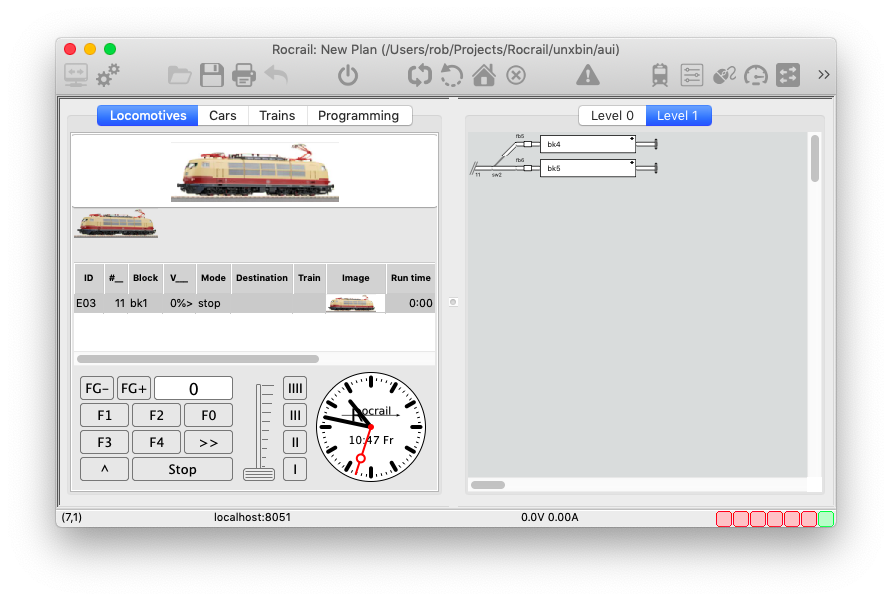Screen dimensions: 892x601
Task: Toggle function F1 for the locomotive
Action: [x=105, y=415]
